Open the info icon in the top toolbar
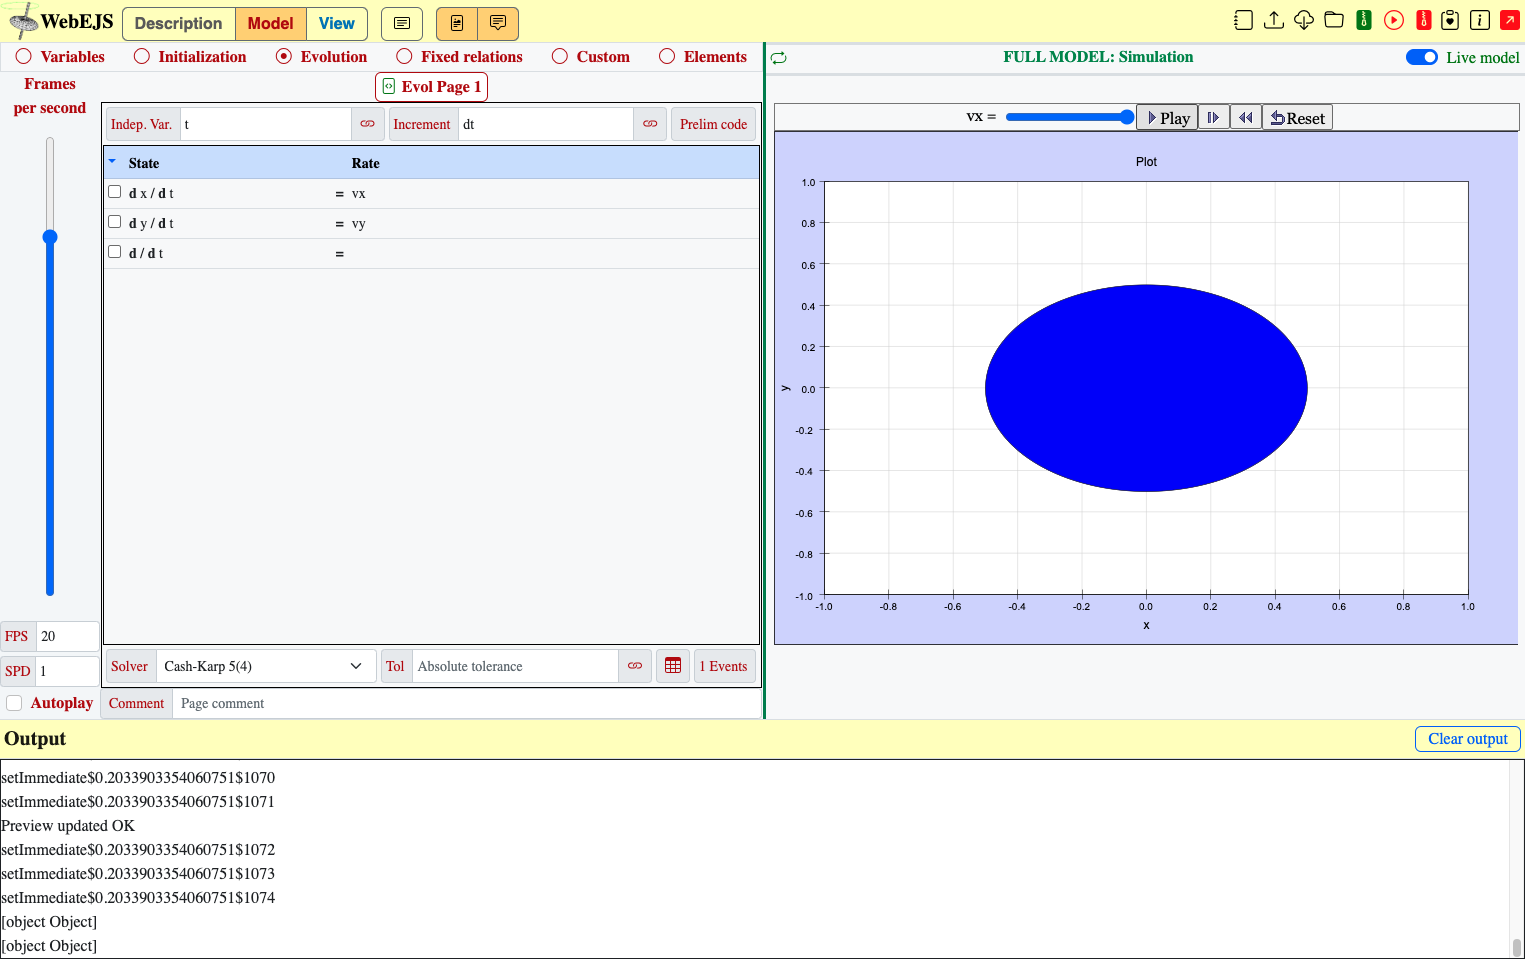The width and height of the screenshot is (1525, 959). [1480, 20]
